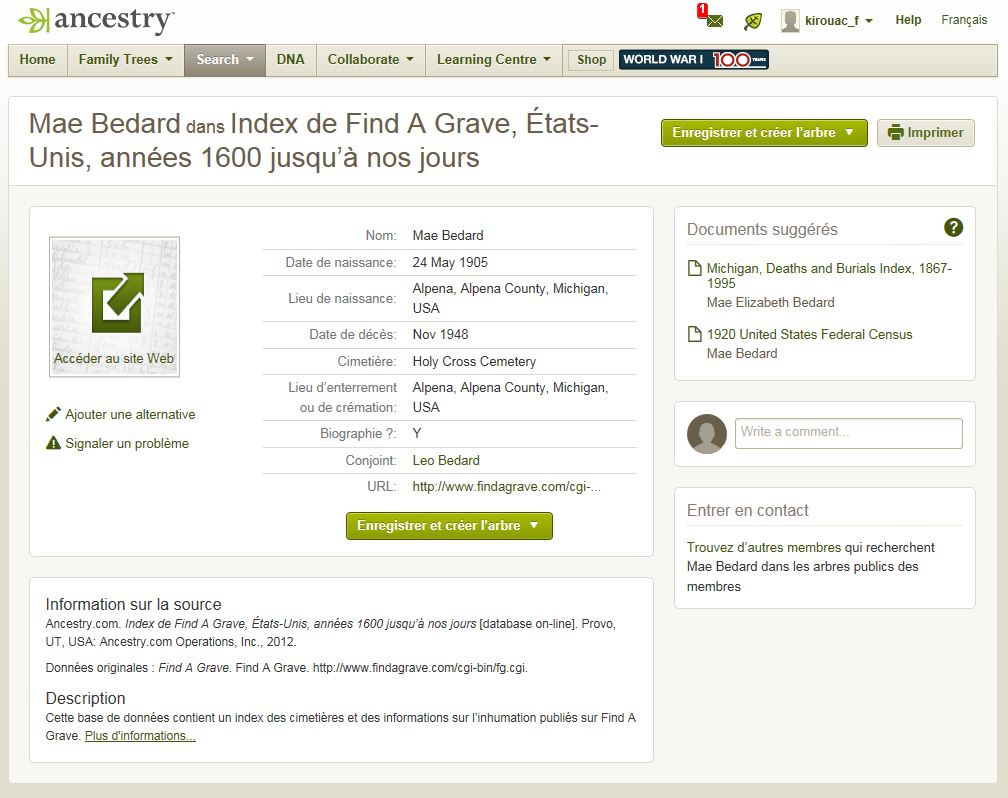The width and height of the screenshot is (1008, 798).
Task: Go to the Home tab
Action: 37,60
